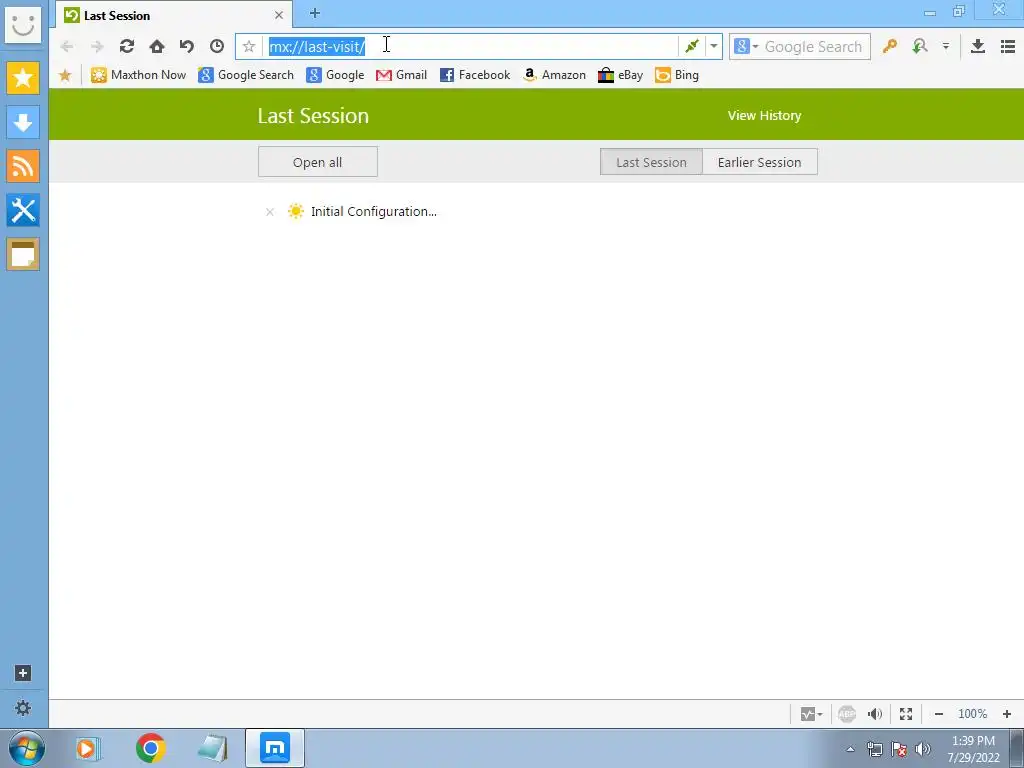This screenshot has width=1024, height=768.
Task: Close the Last Session browser tab
Action: [279, 15]
